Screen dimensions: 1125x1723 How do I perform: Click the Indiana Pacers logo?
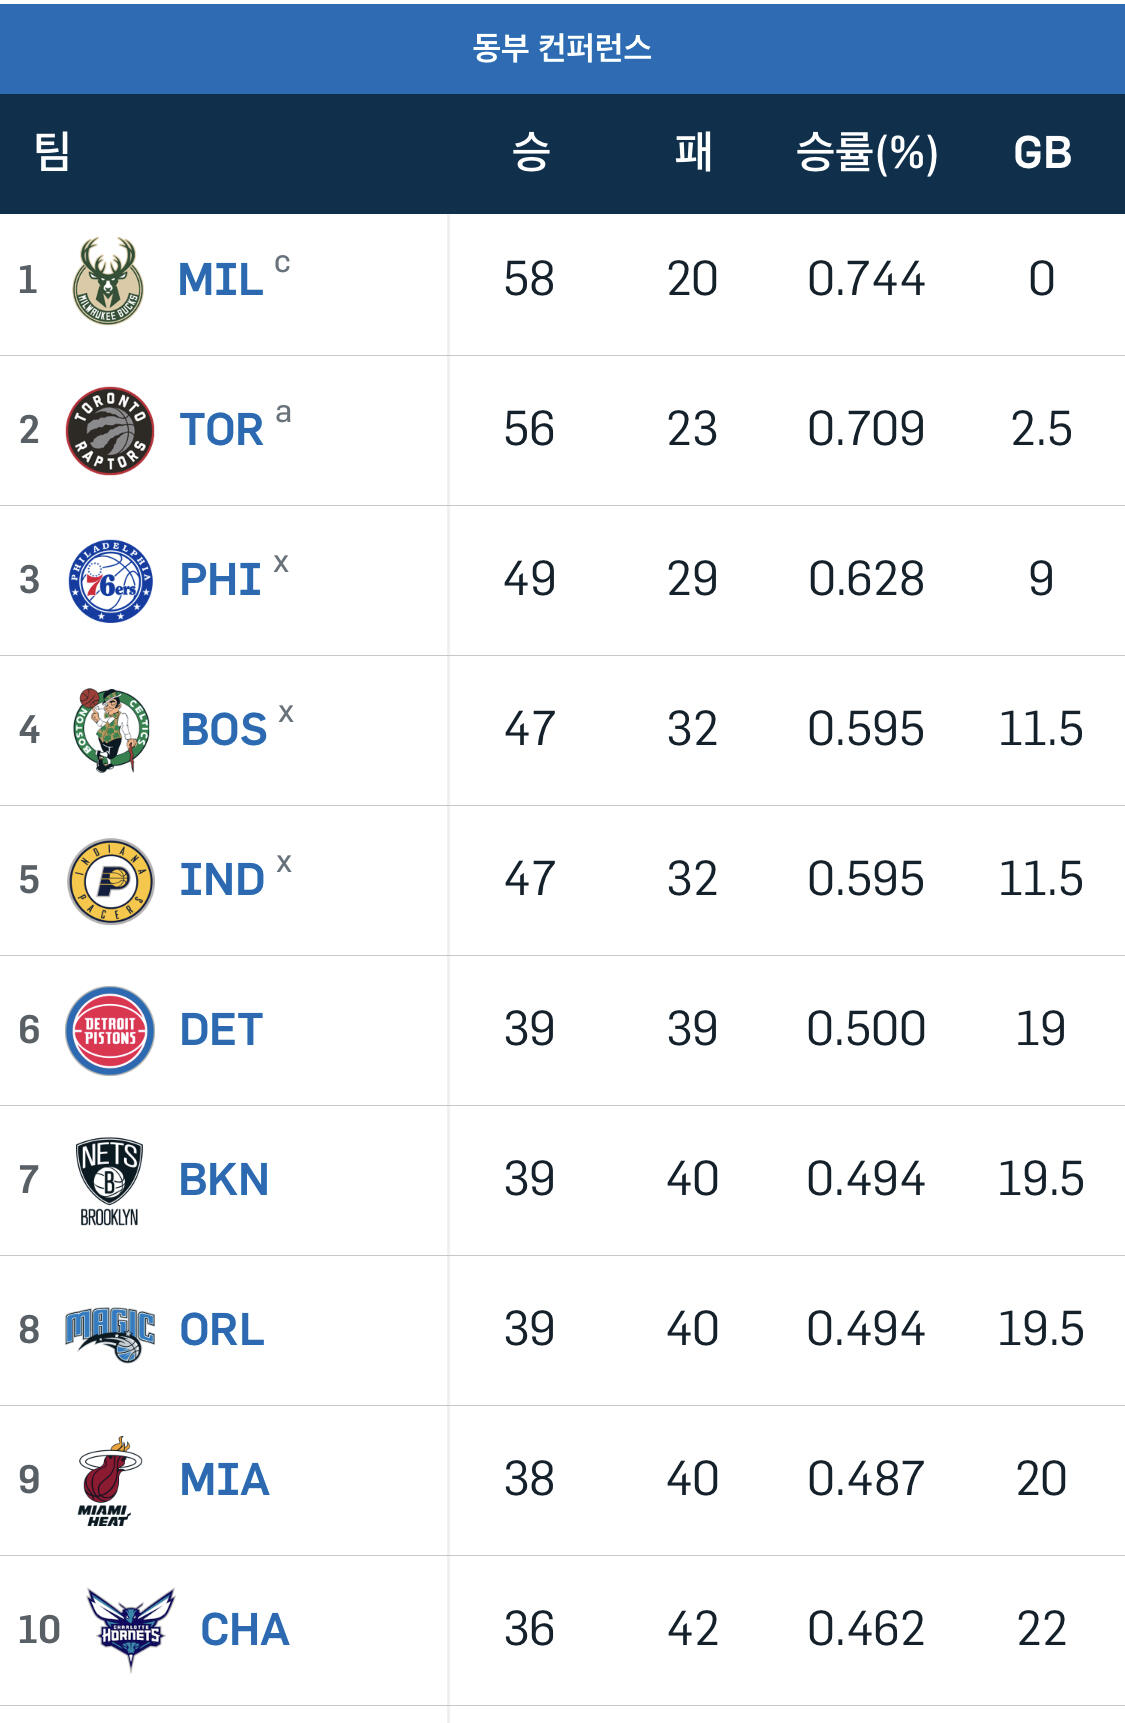110,881
